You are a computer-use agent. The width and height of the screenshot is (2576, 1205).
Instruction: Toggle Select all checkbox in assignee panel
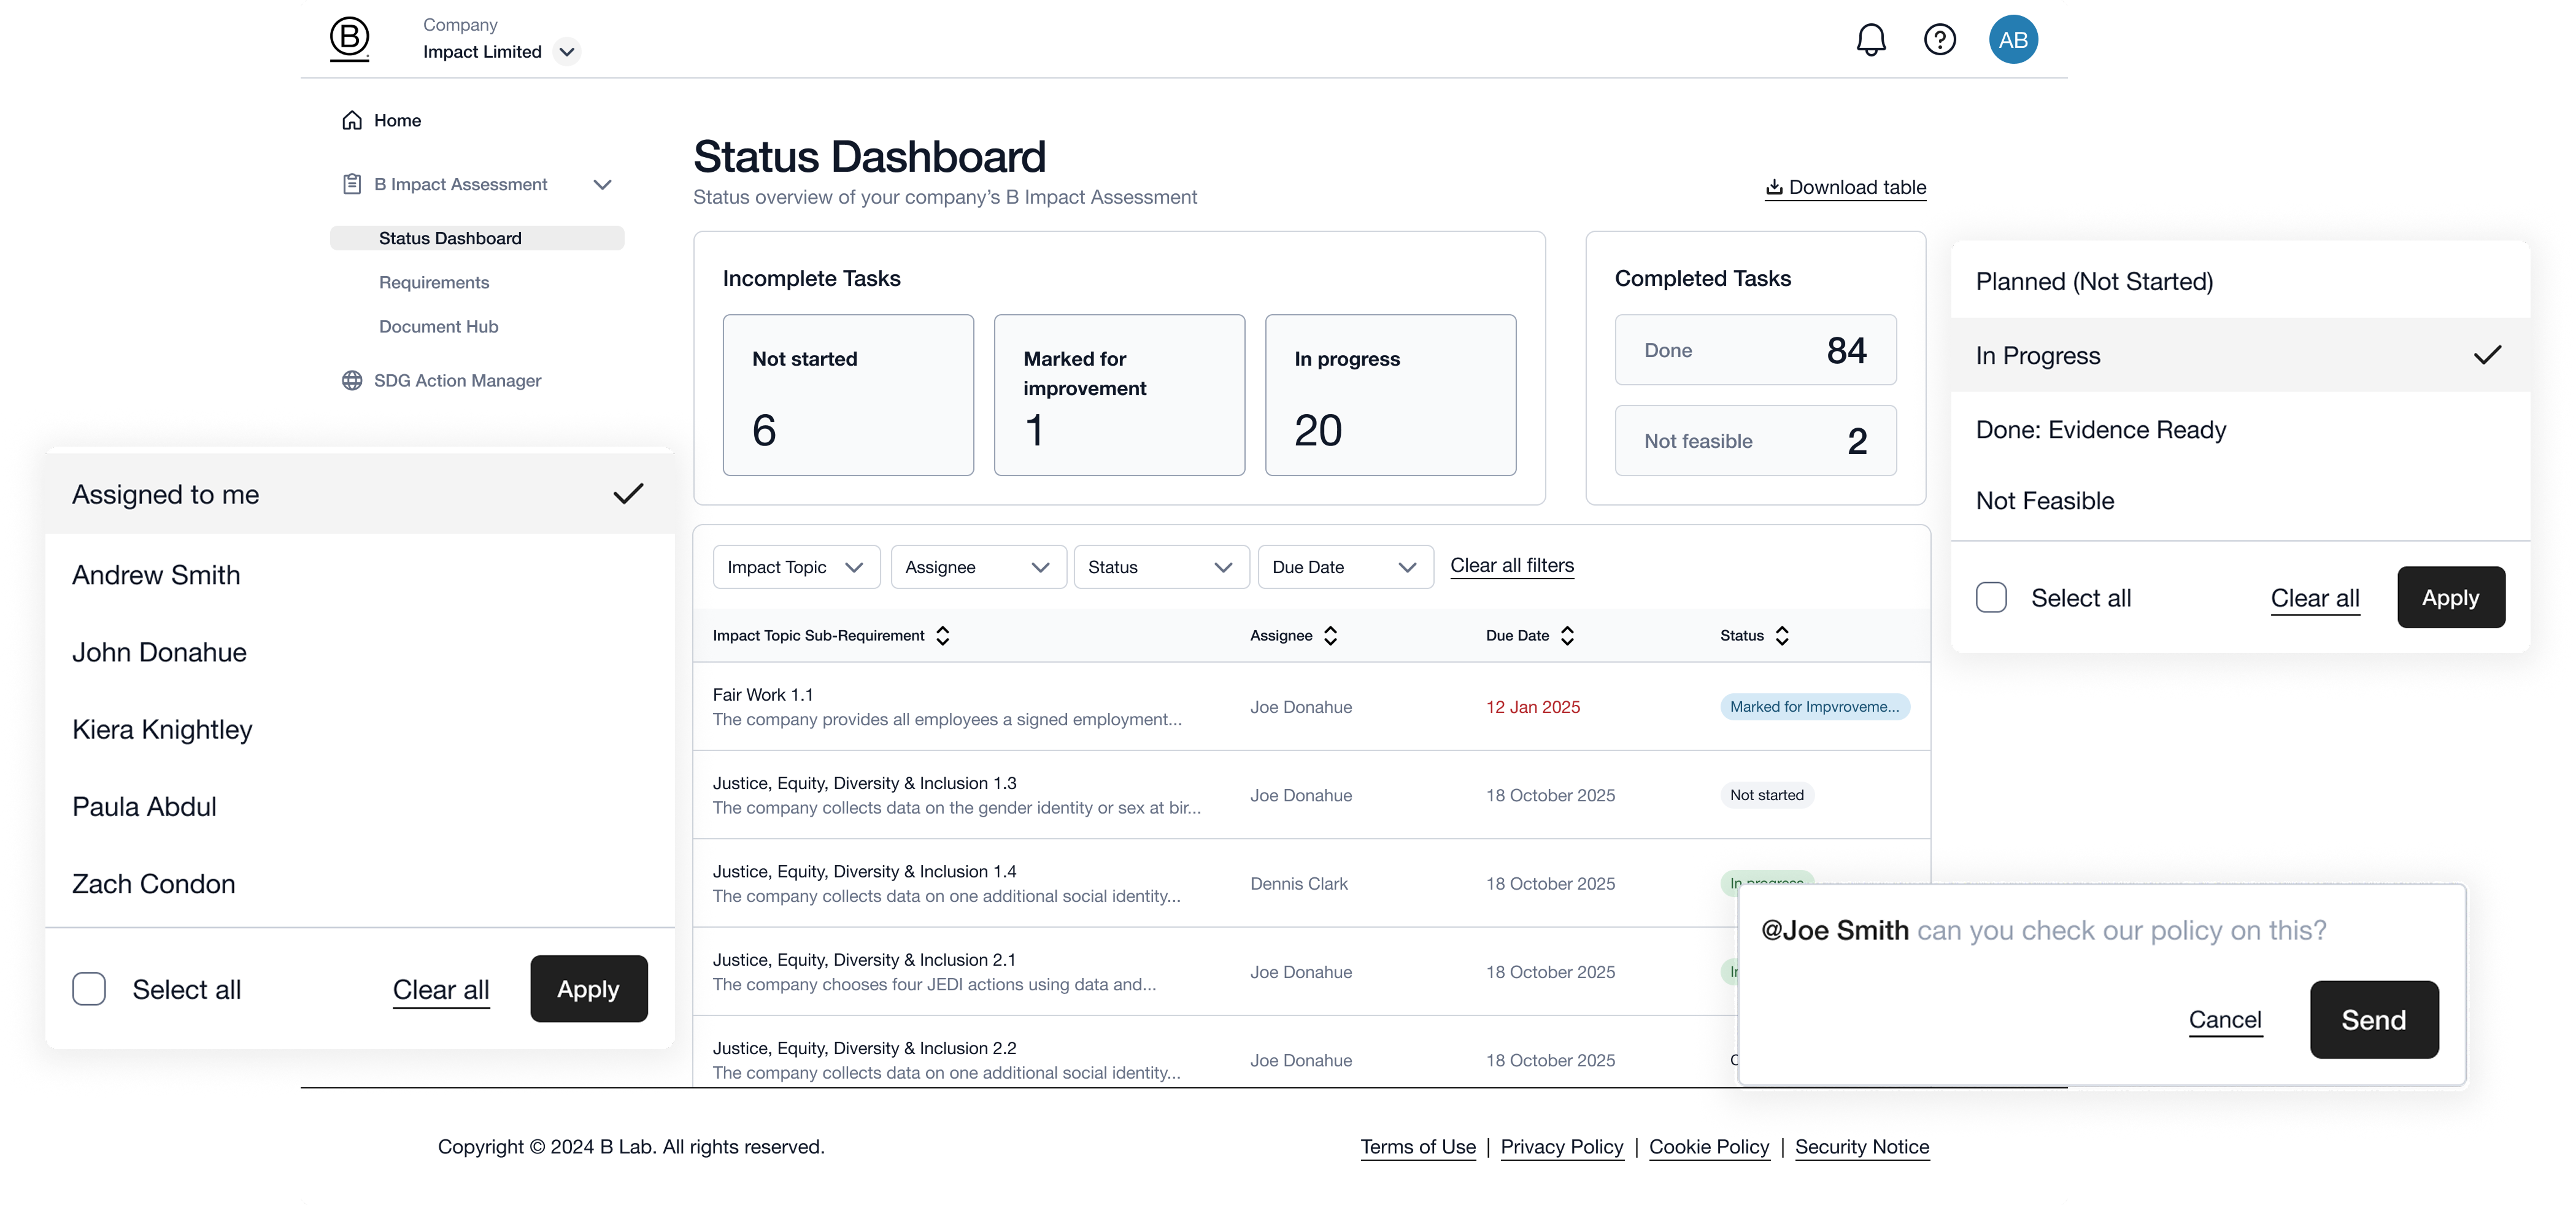[x=89, y=989]
